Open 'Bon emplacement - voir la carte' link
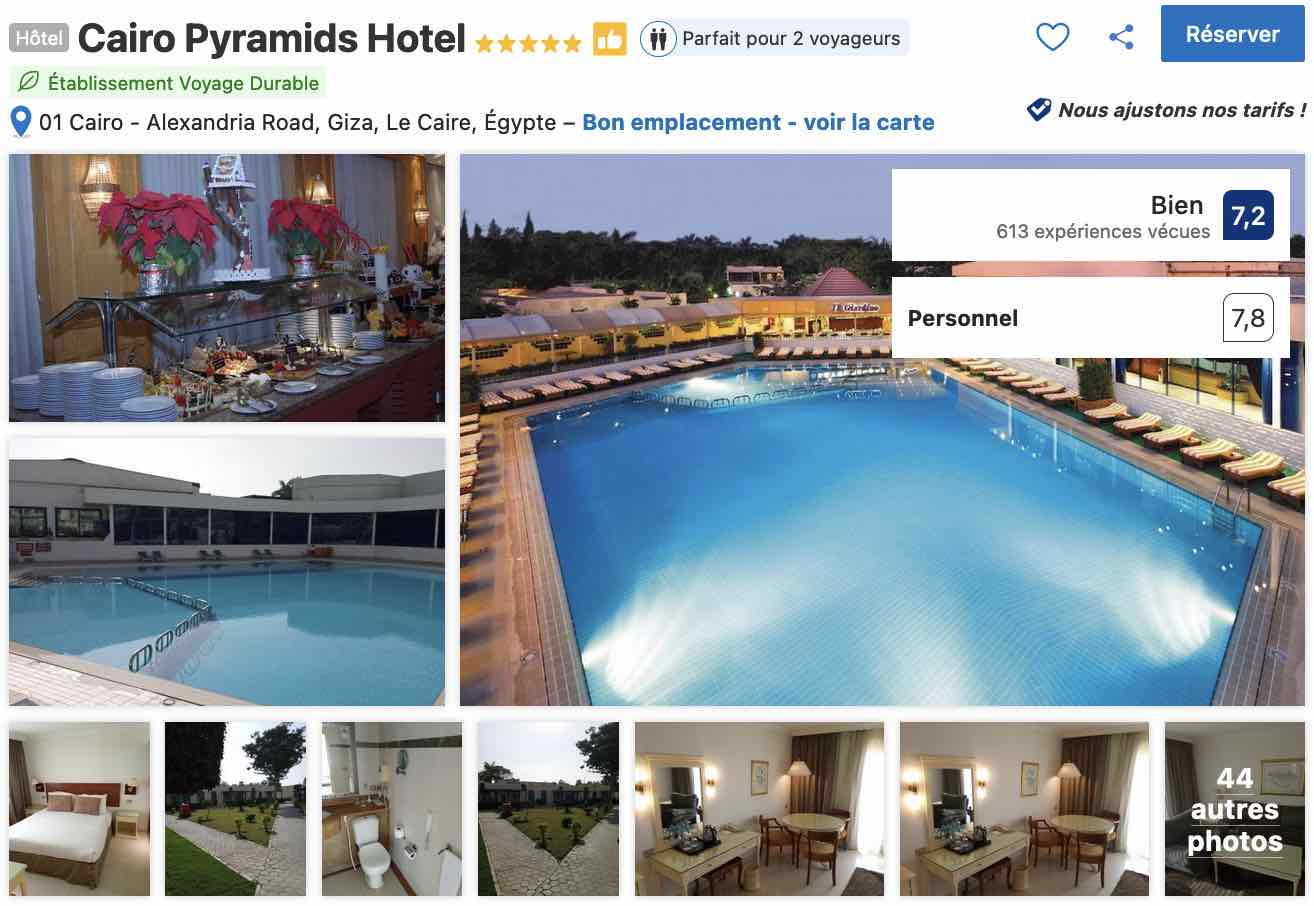Viewport: 1314px width, 906px height. [758, 122]
